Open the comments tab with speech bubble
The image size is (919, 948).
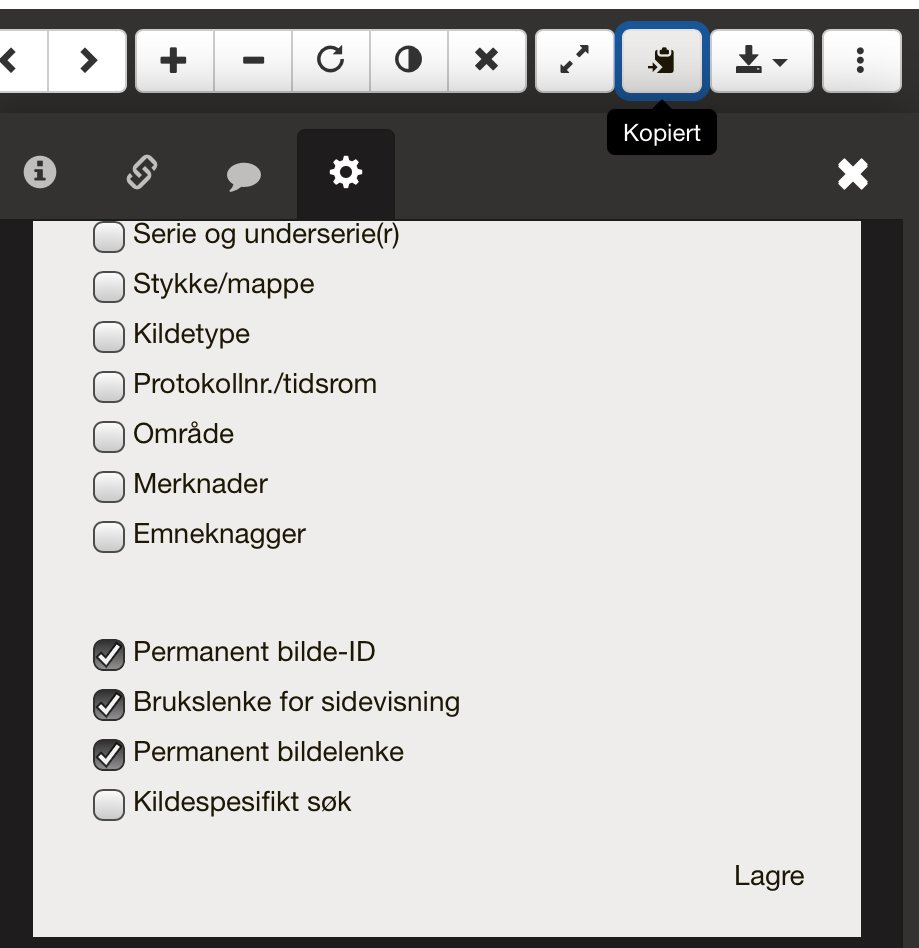tap(243, 176)
